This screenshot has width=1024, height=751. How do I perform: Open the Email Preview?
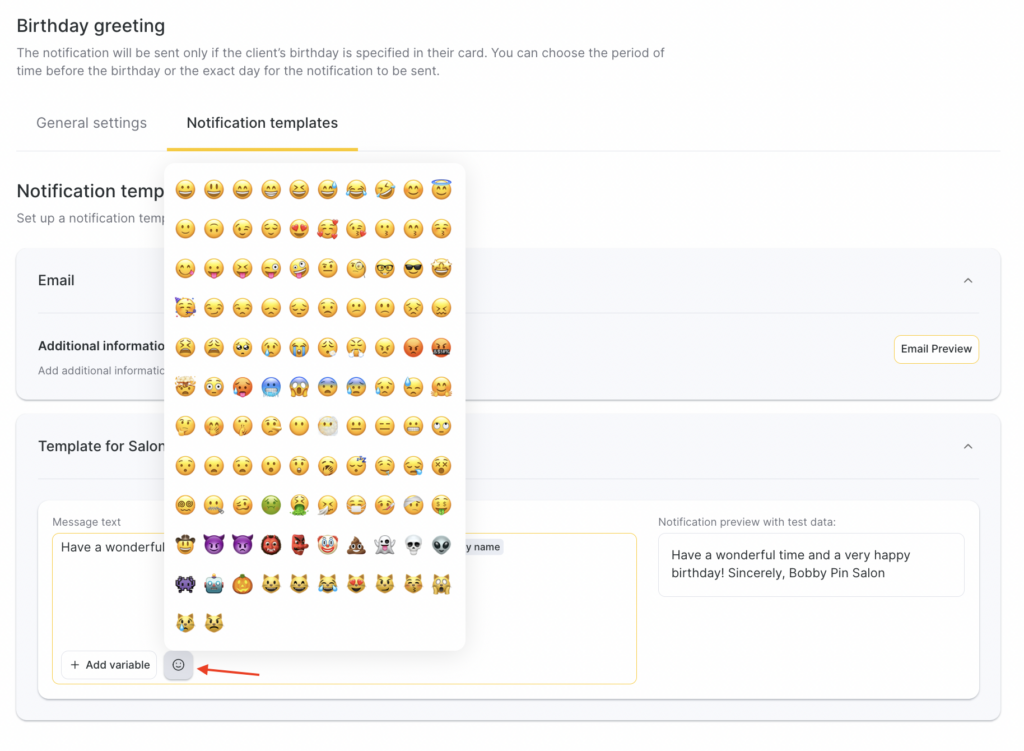tap(936, 349)
